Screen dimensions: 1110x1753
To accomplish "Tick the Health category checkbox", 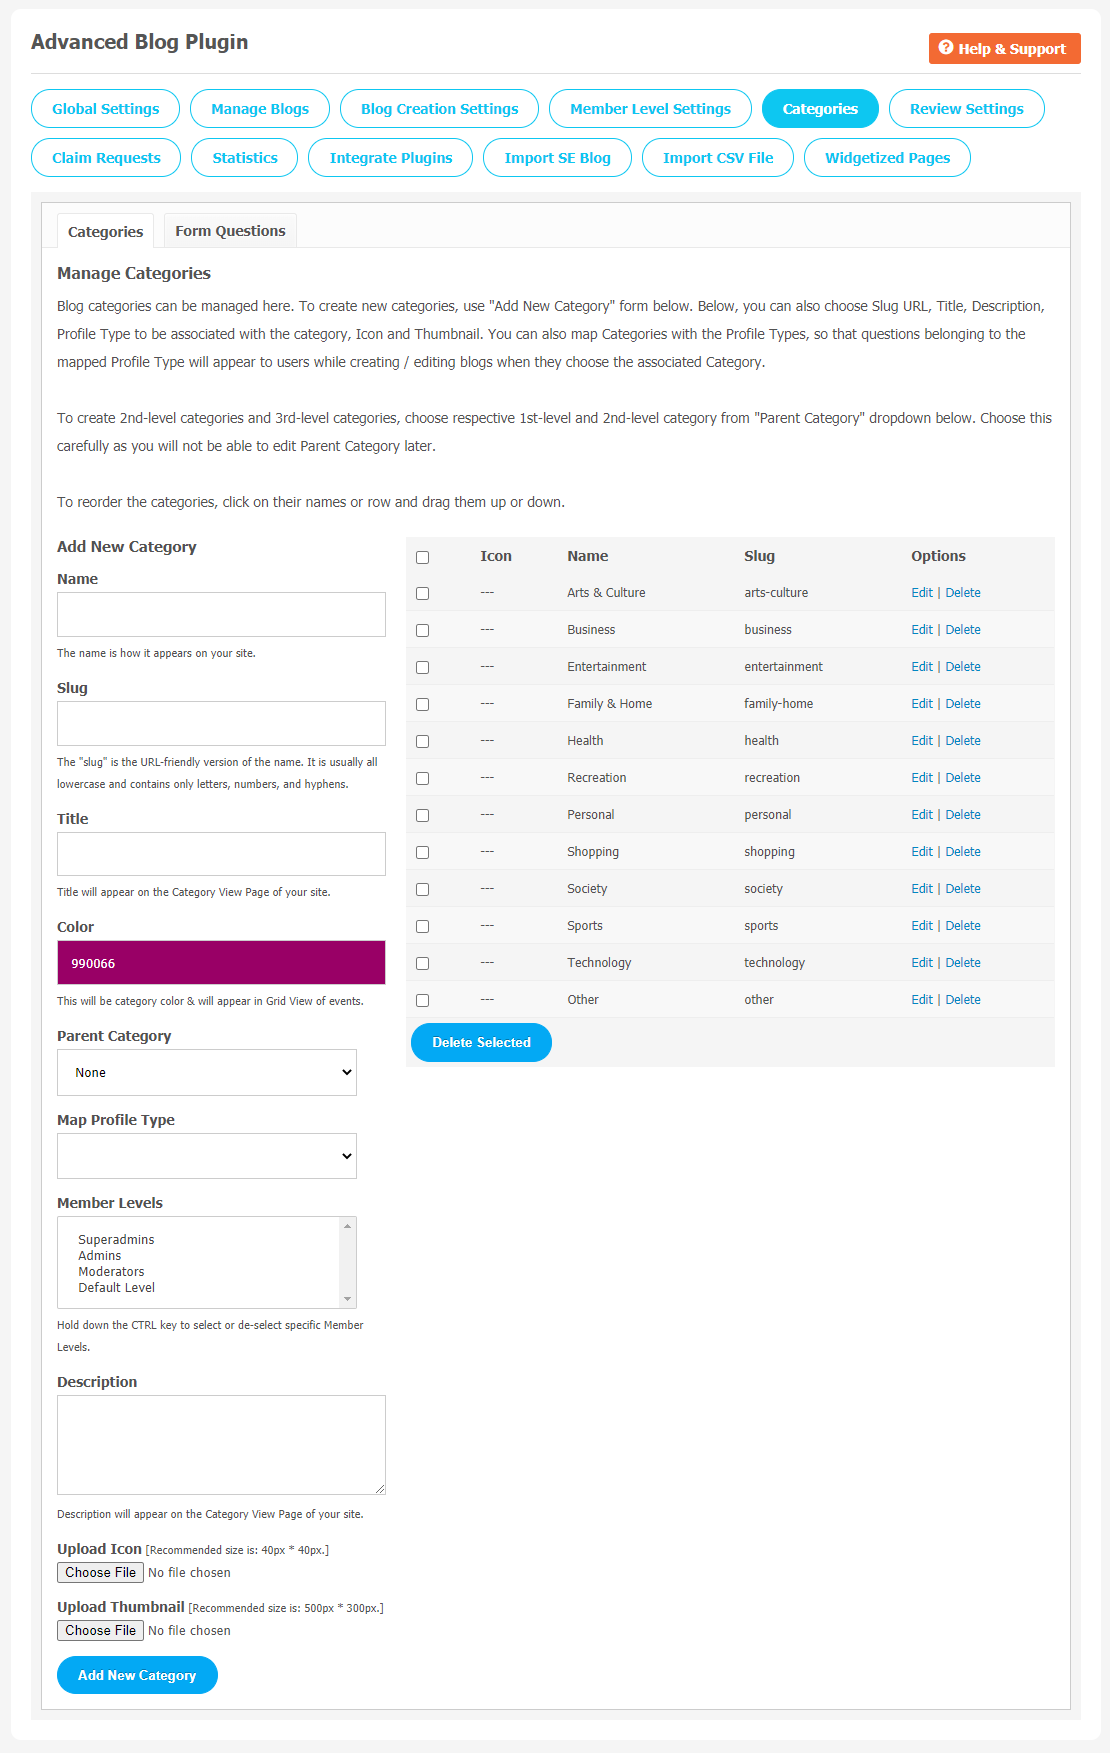I will tap(422, 742).
